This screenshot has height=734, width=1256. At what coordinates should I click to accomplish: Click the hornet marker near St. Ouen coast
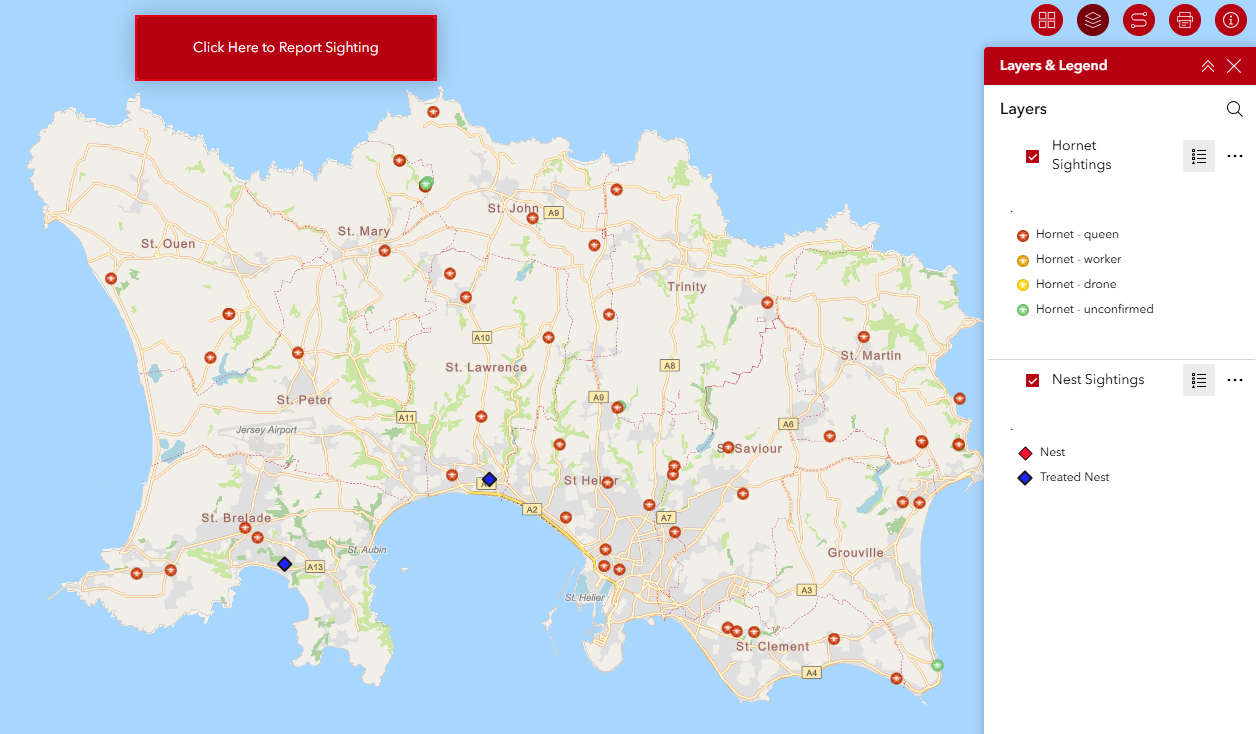(111, 279)
